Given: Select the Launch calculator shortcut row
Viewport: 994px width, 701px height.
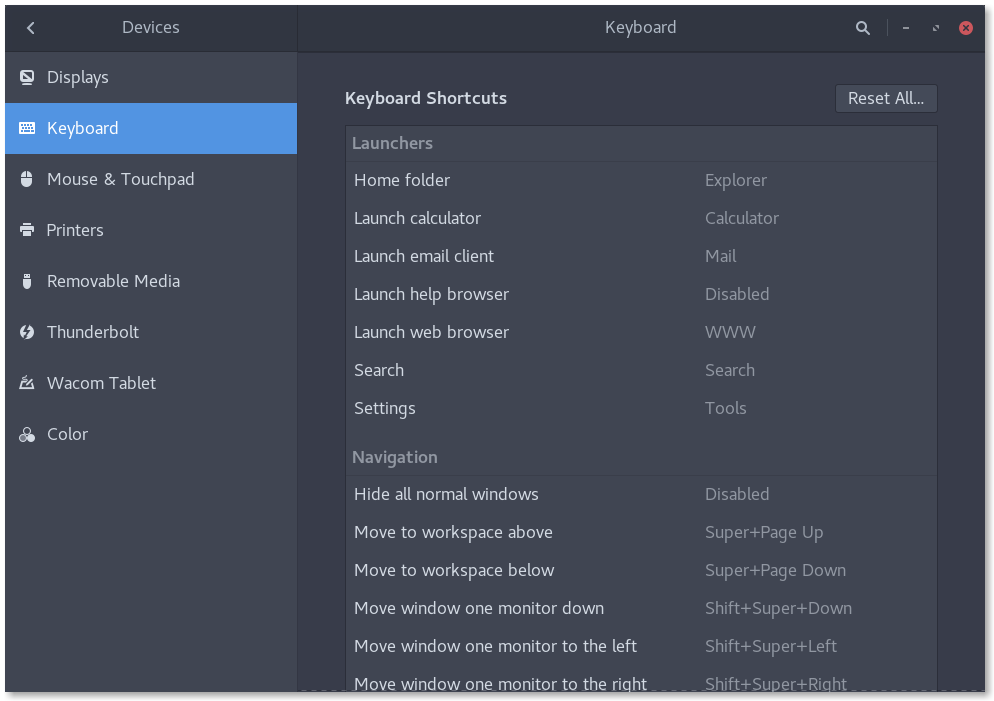Looking at the screenshot, I should (x=641, y=218).
